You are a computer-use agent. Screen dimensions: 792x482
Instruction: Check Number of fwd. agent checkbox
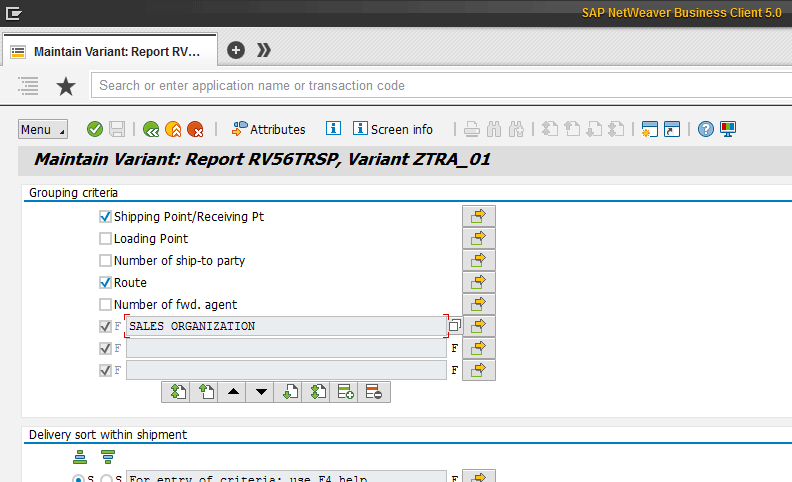click(105, 305)
